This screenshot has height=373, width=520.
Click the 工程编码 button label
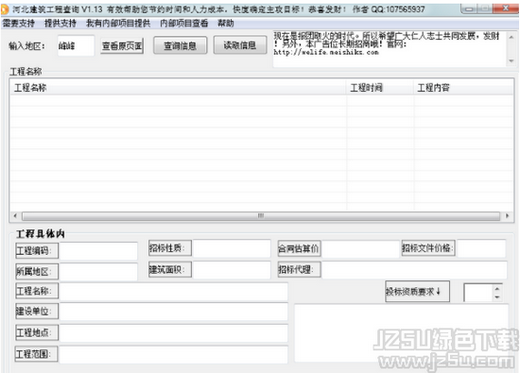(37, 251)
